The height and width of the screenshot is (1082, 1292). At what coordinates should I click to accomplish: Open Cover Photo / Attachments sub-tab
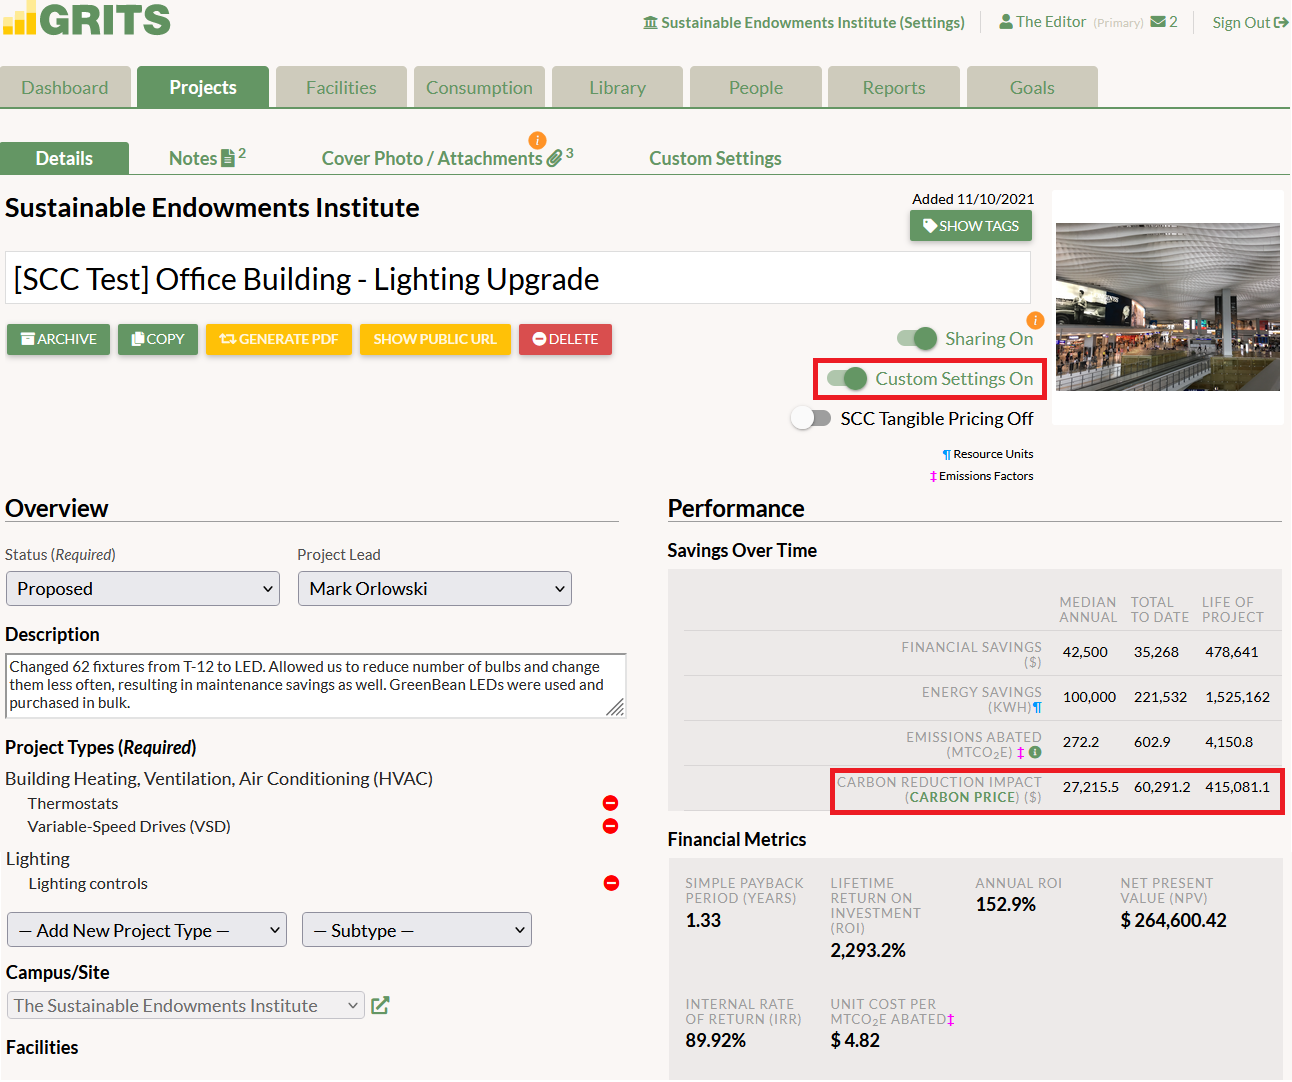[x=447, y=158]
